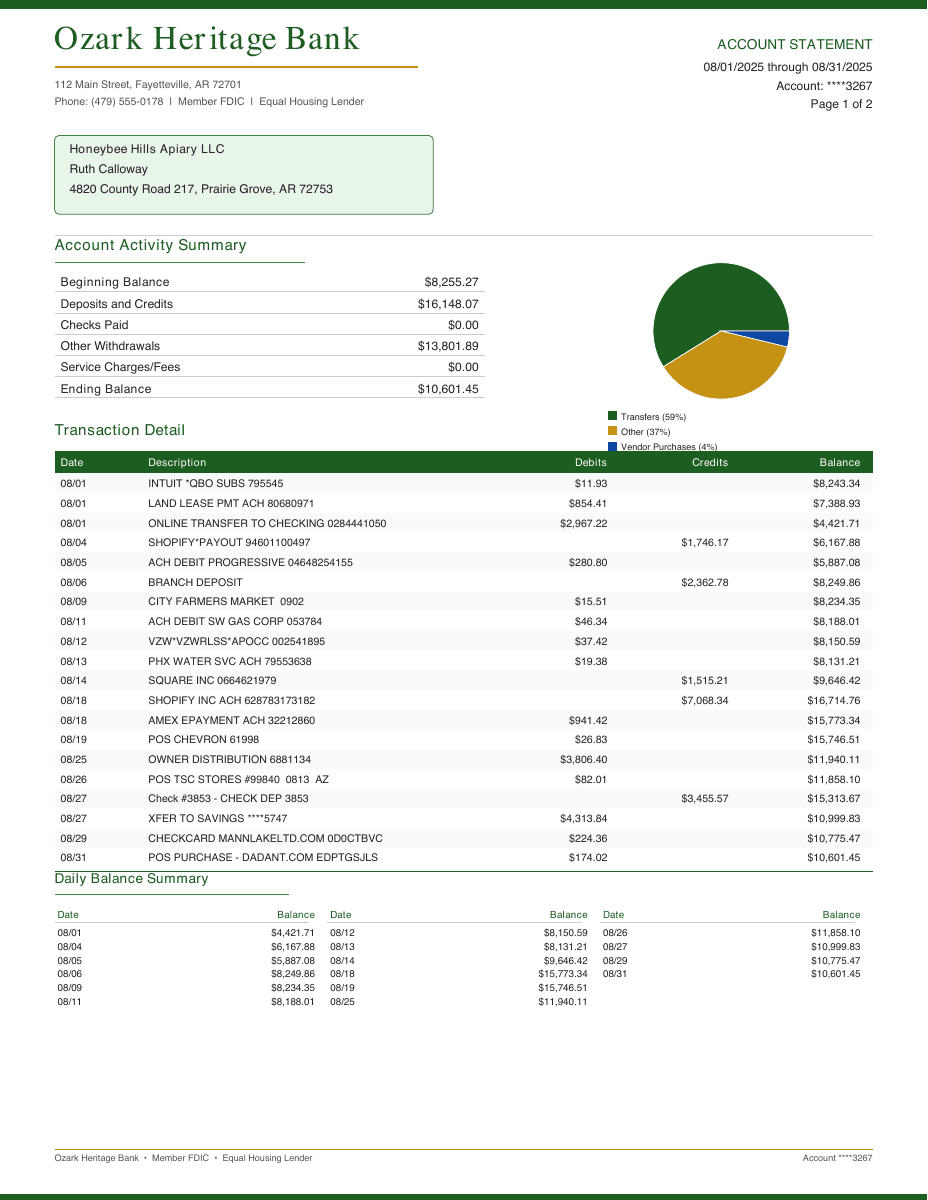Expand the Date column header in the transaction table
928x1200 pixels.
(74, 462)
